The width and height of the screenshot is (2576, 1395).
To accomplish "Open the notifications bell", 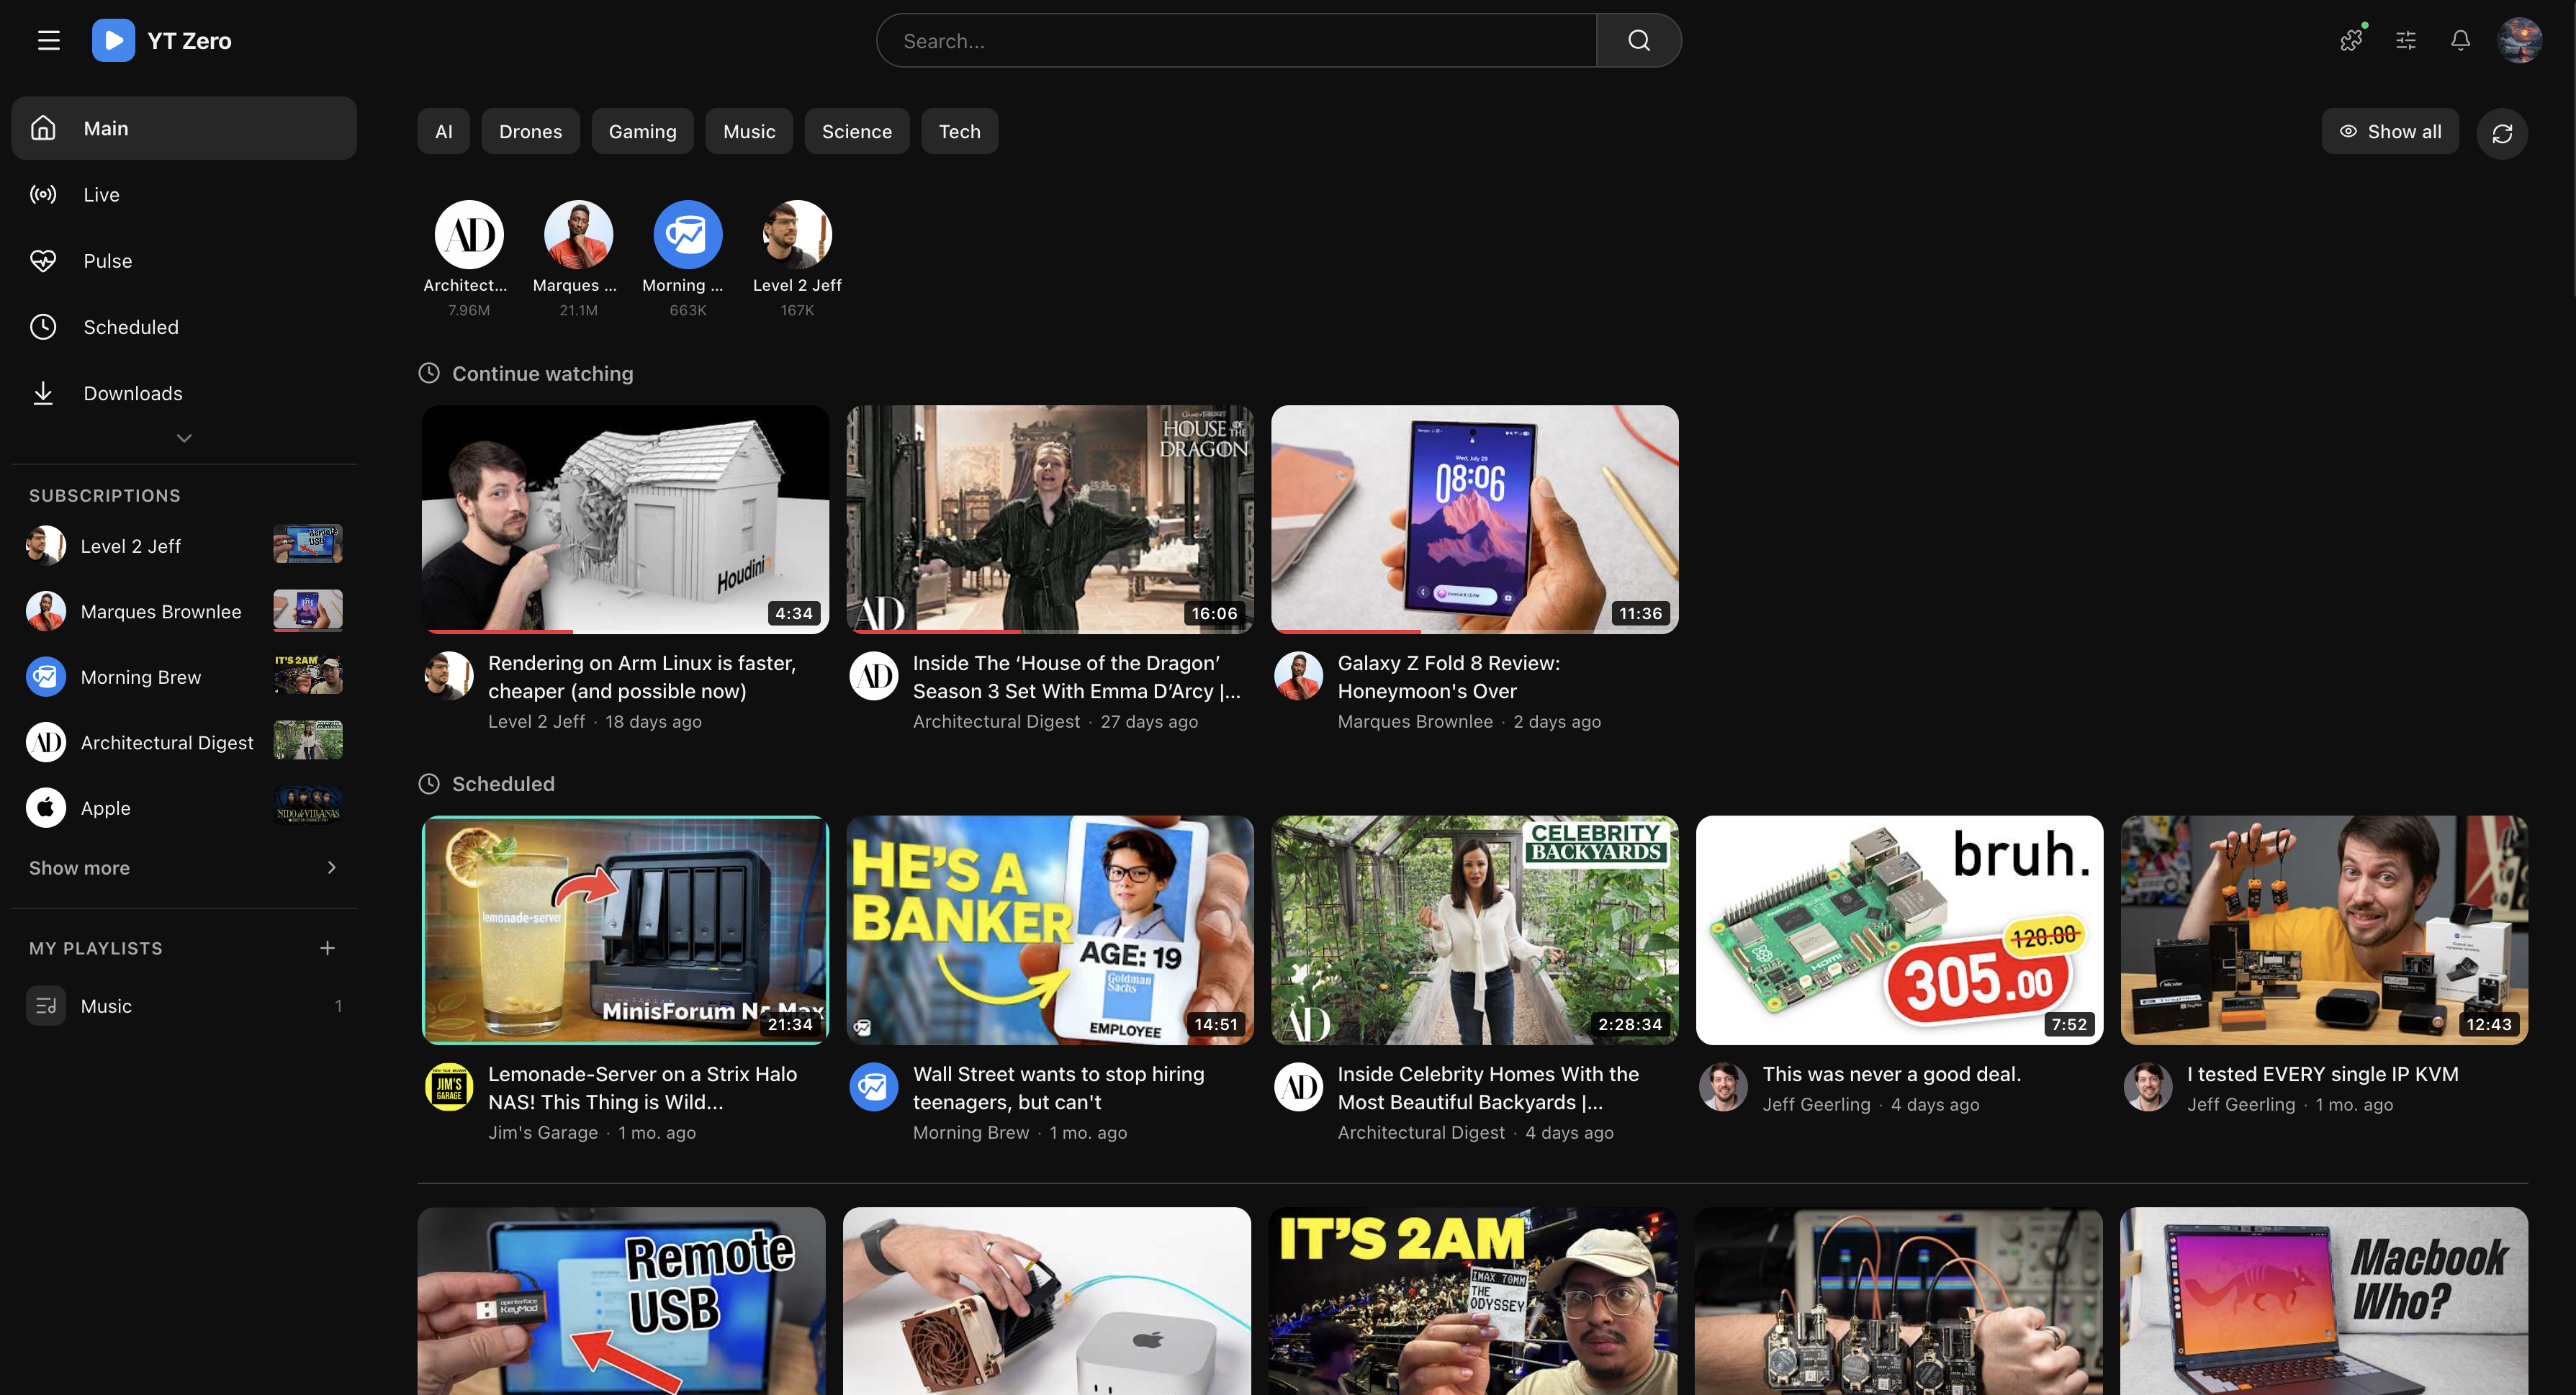I will click(x=2460, y=40).
